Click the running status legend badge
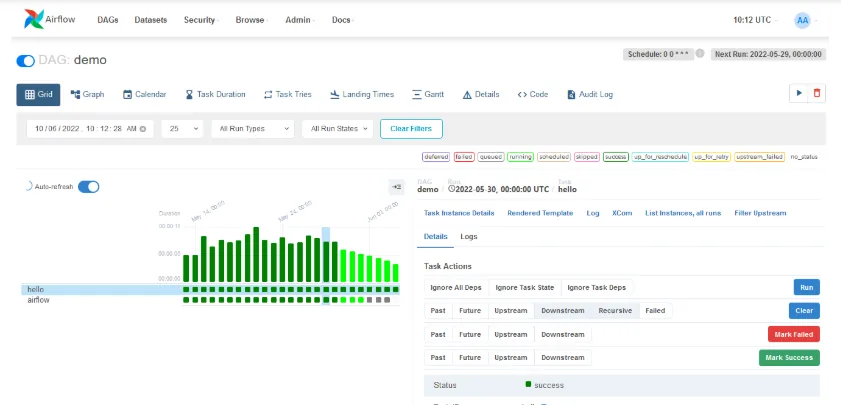Image resolution: width=841 pixels, height=405 pixels. pyautogui.click(x=520, y=157)
